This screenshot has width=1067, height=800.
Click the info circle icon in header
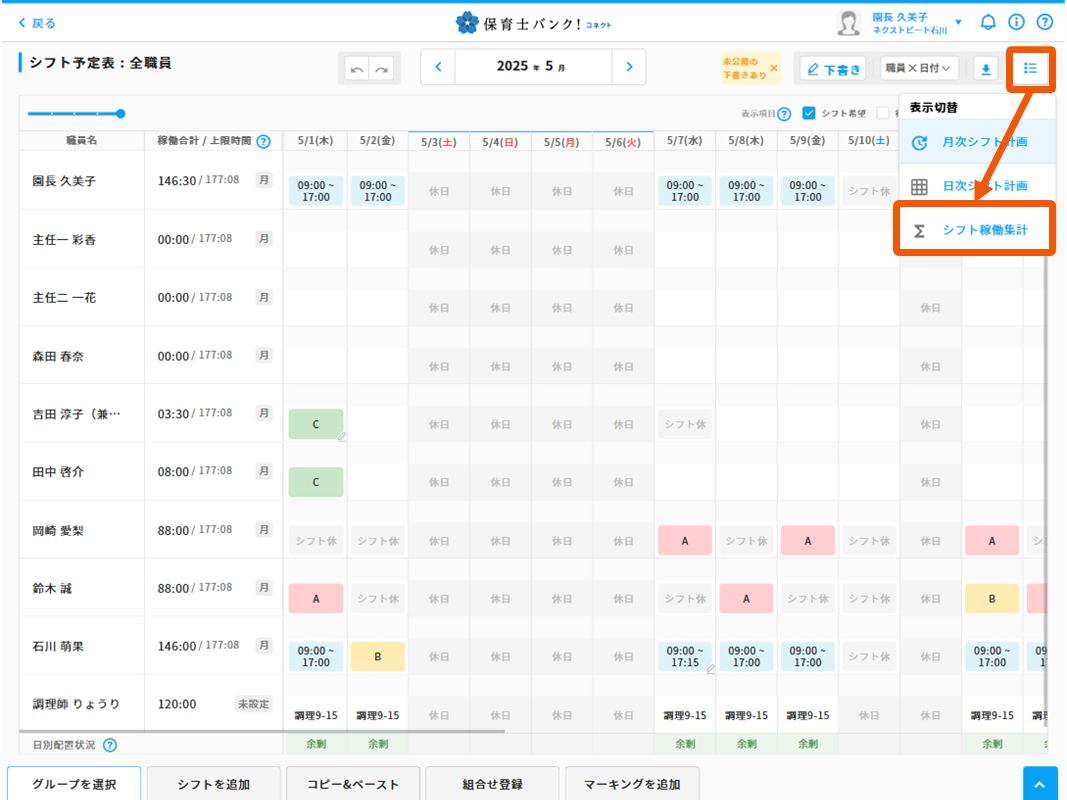[1016, 22]
